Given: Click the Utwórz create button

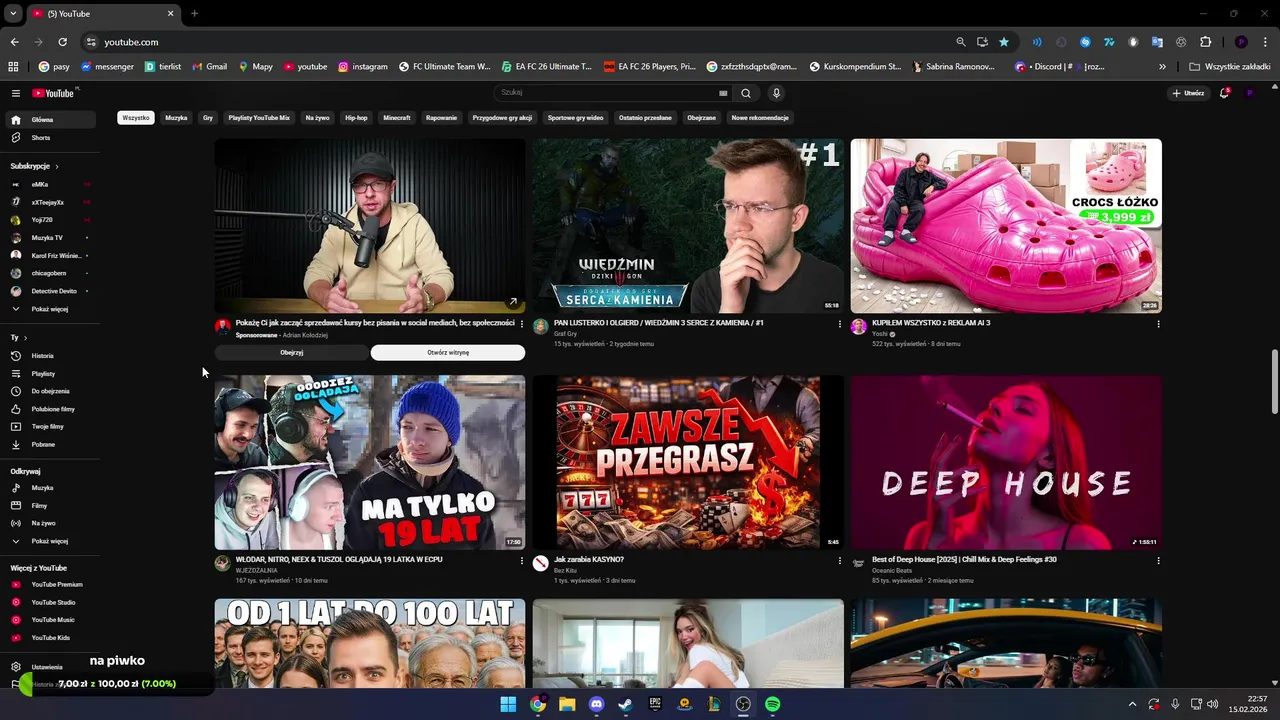Looking at the screenshot, I should coord(1189,93).
